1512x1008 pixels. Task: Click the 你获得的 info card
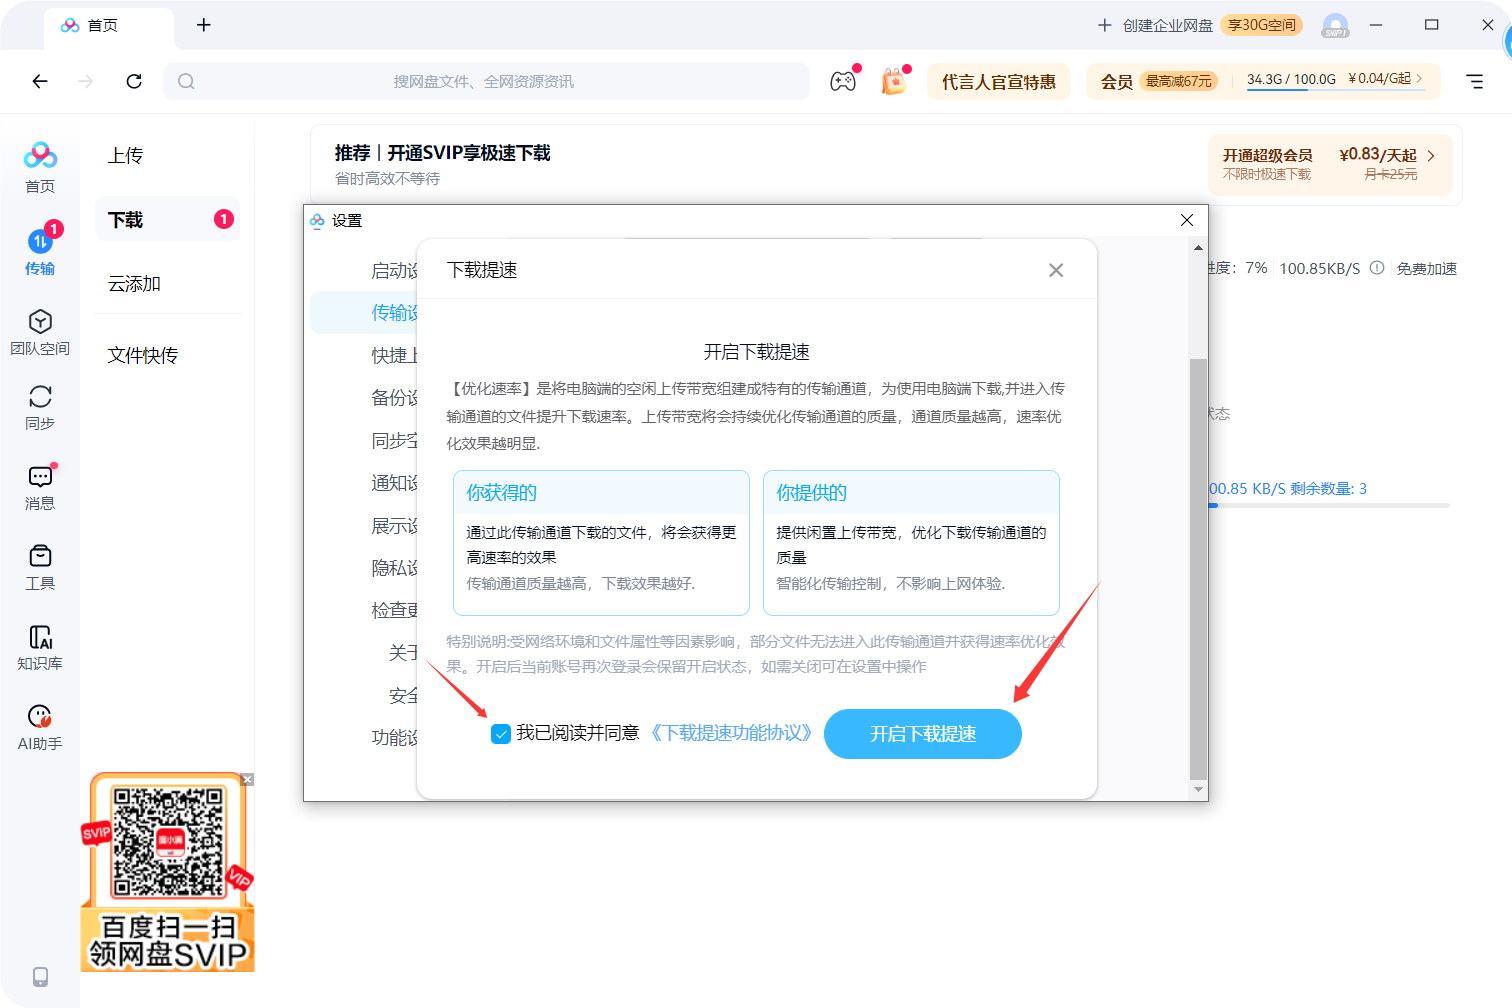[x=601, y=543]
